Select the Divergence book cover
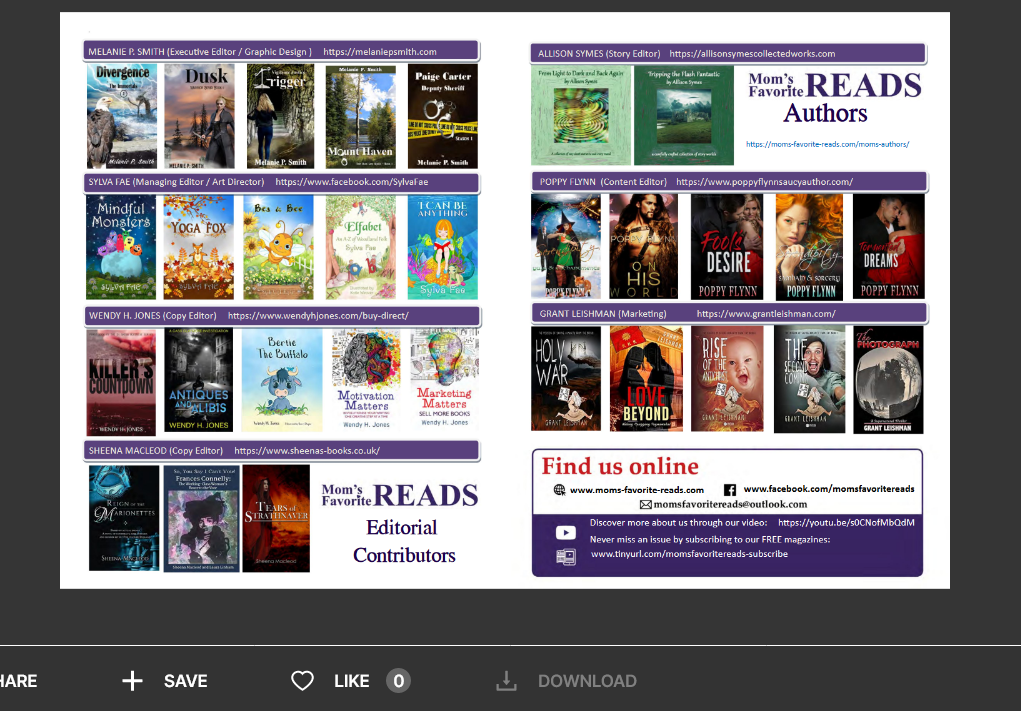 point(121,115)
